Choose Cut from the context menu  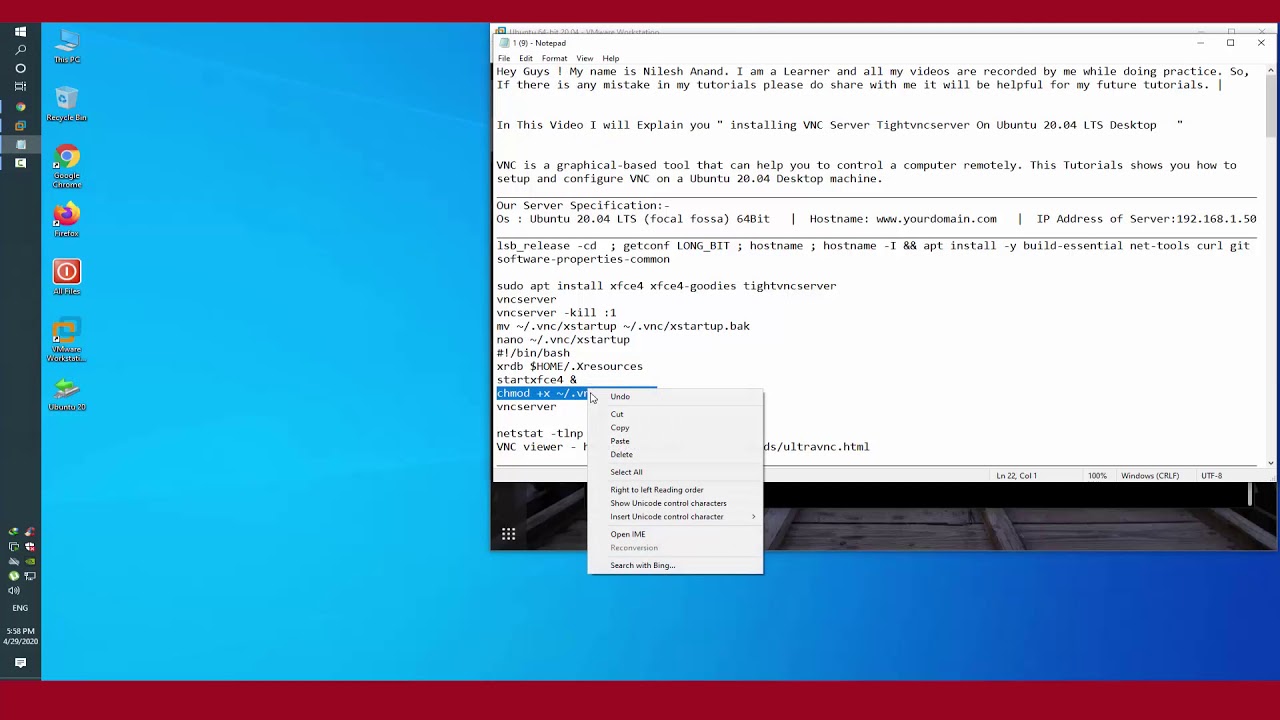[675, 414]
